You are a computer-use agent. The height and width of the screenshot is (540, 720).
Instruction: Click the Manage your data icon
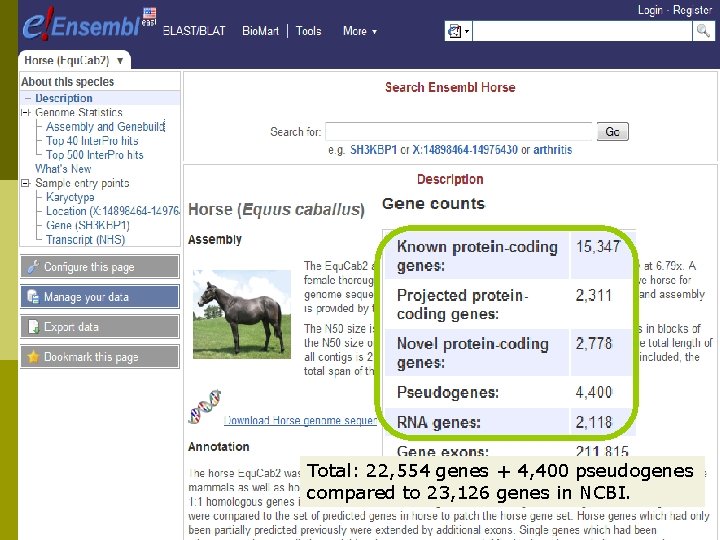[33, 297]
